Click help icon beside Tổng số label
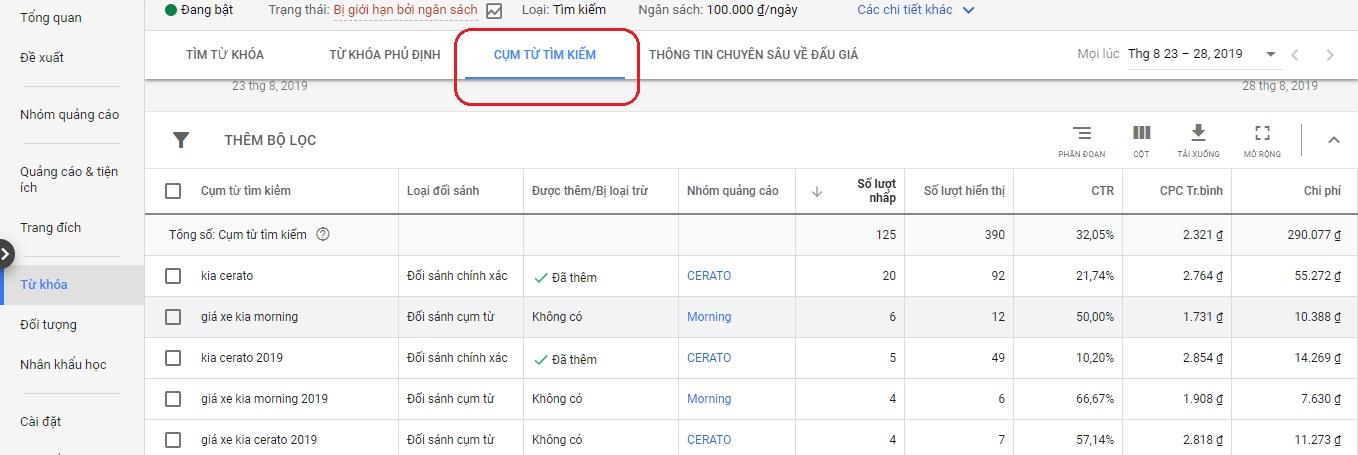 323,235
